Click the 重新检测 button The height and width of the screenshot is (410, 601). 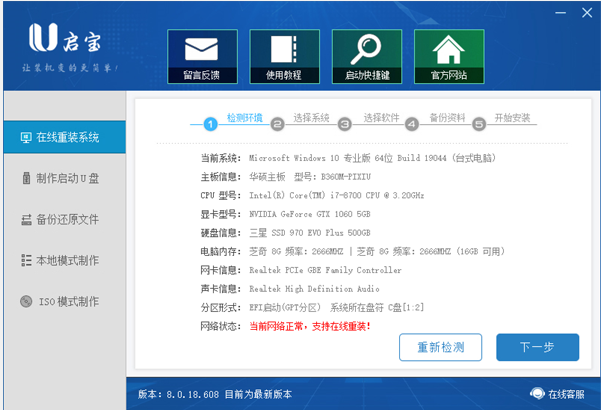[440, 347]
